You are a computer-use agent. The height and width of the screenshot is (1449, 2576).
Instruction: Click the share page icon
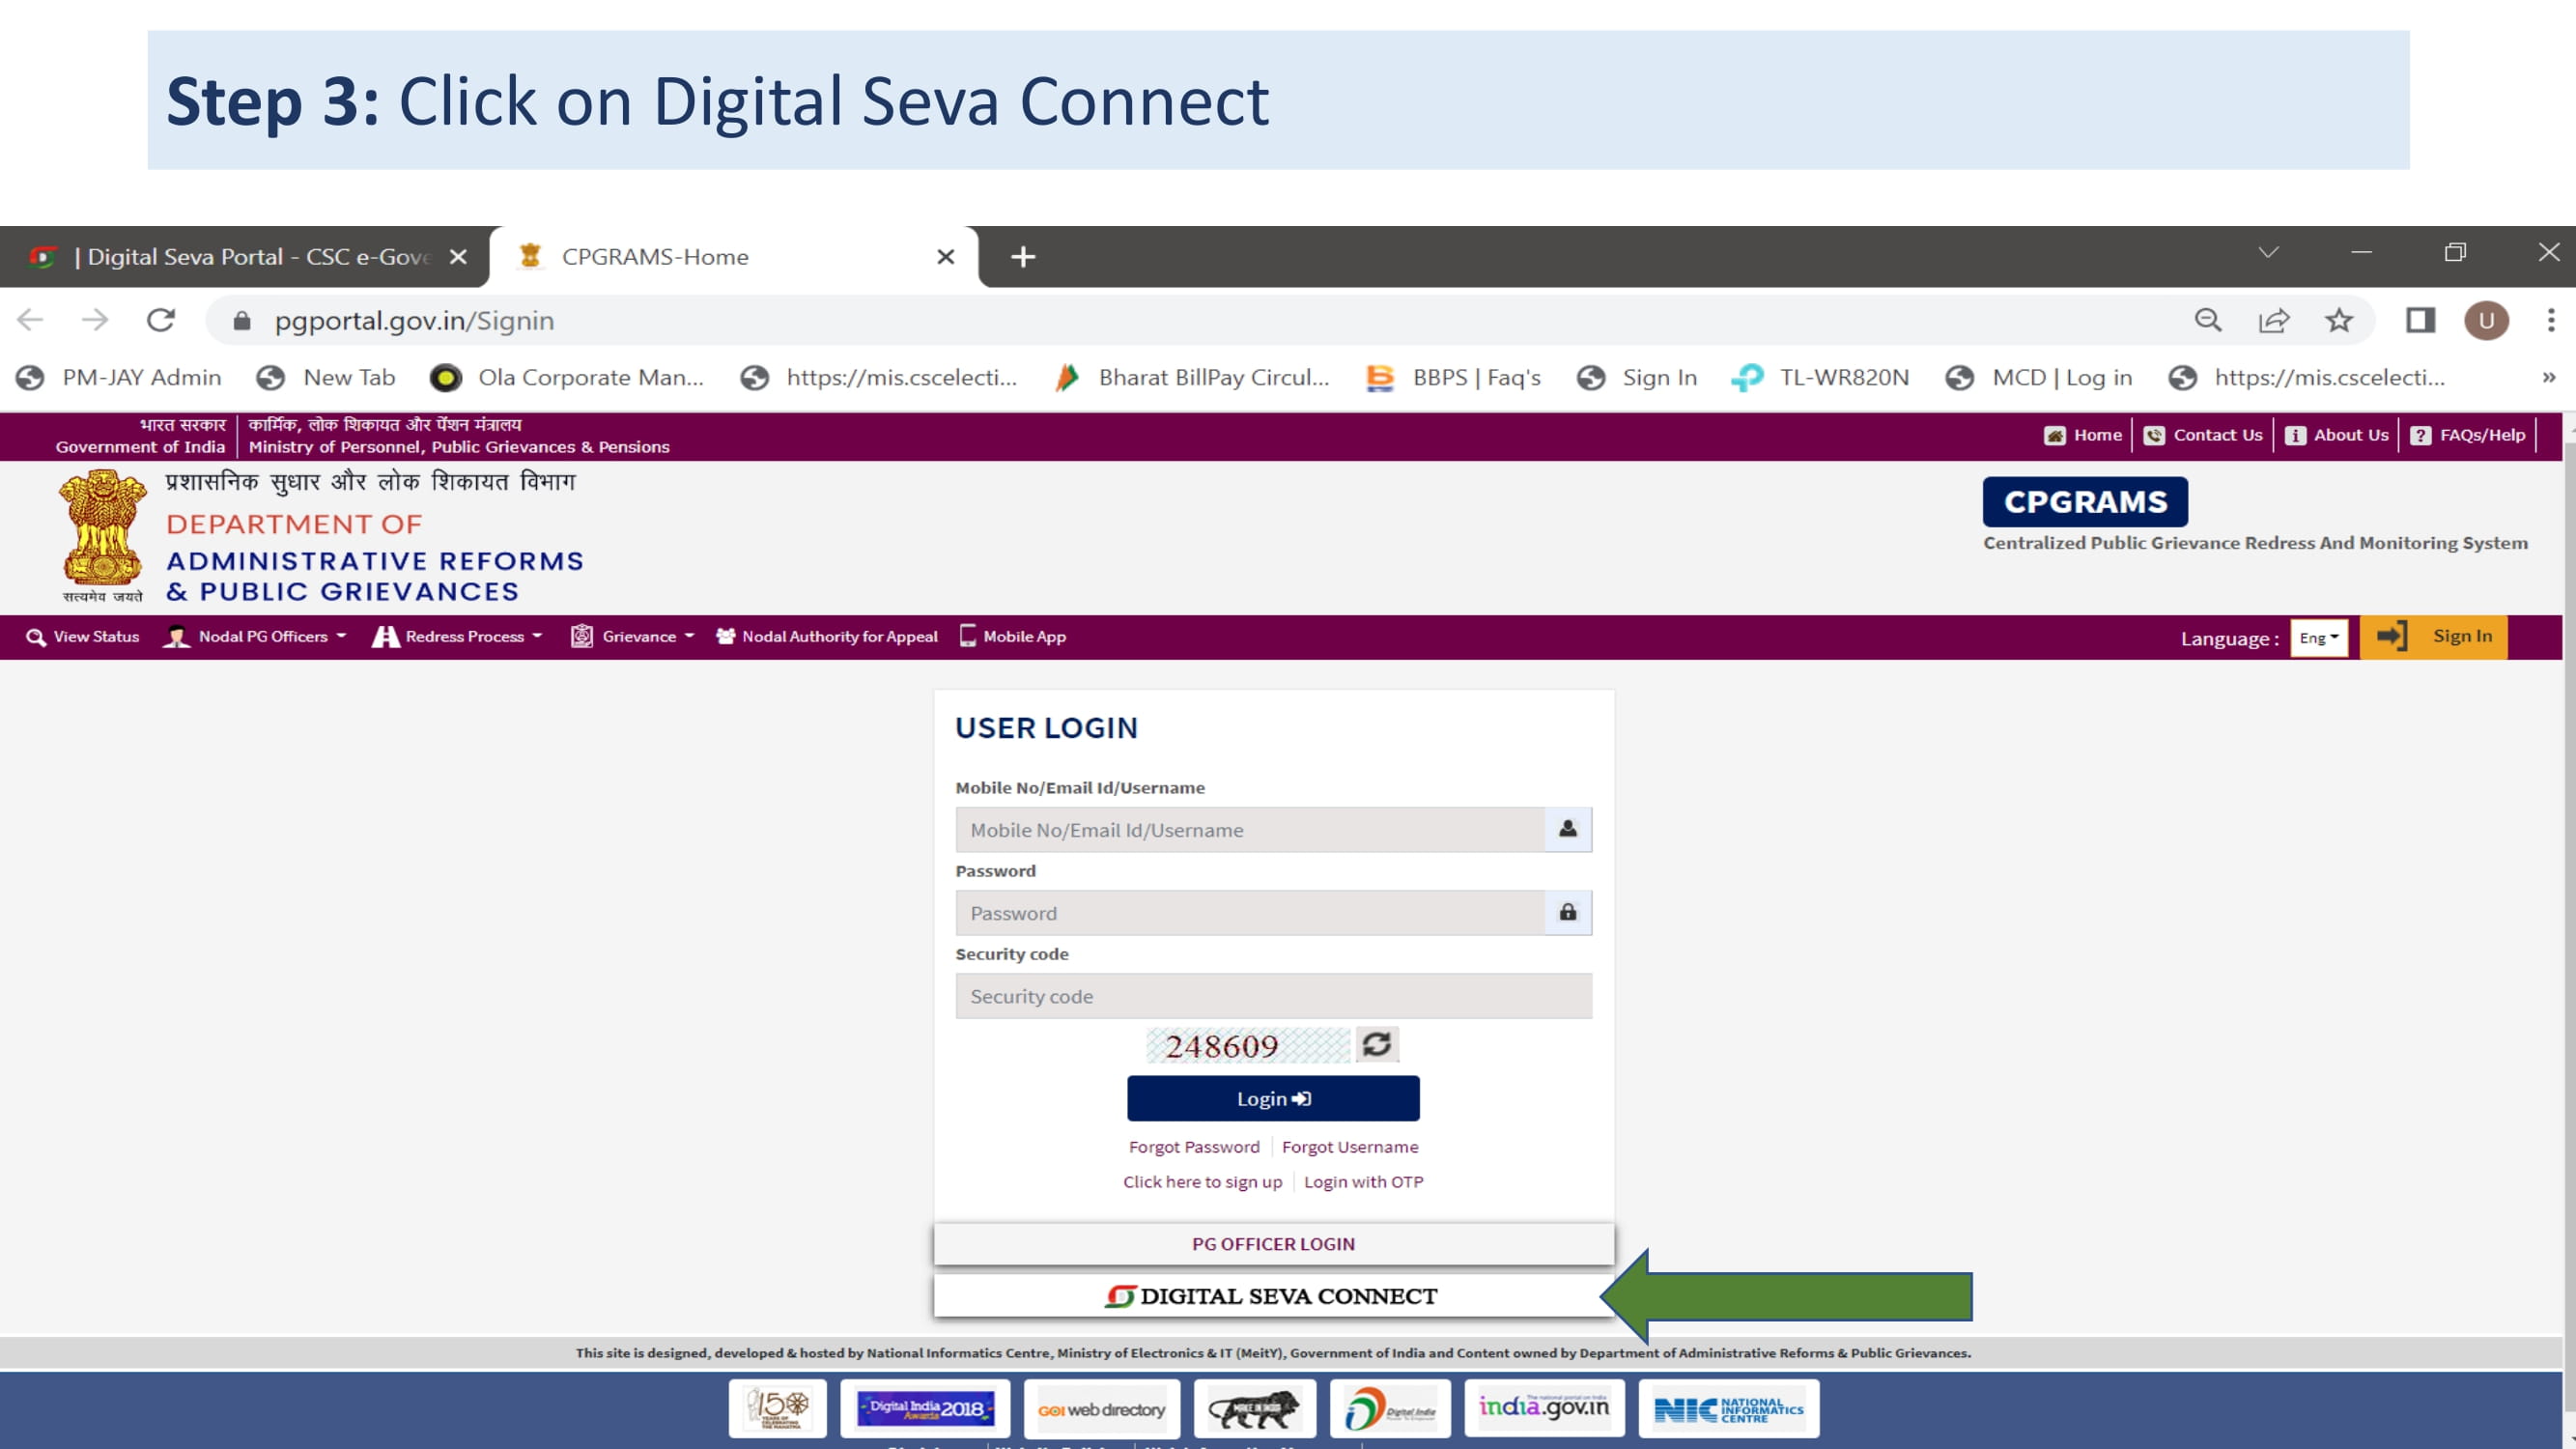(2273, 320)
